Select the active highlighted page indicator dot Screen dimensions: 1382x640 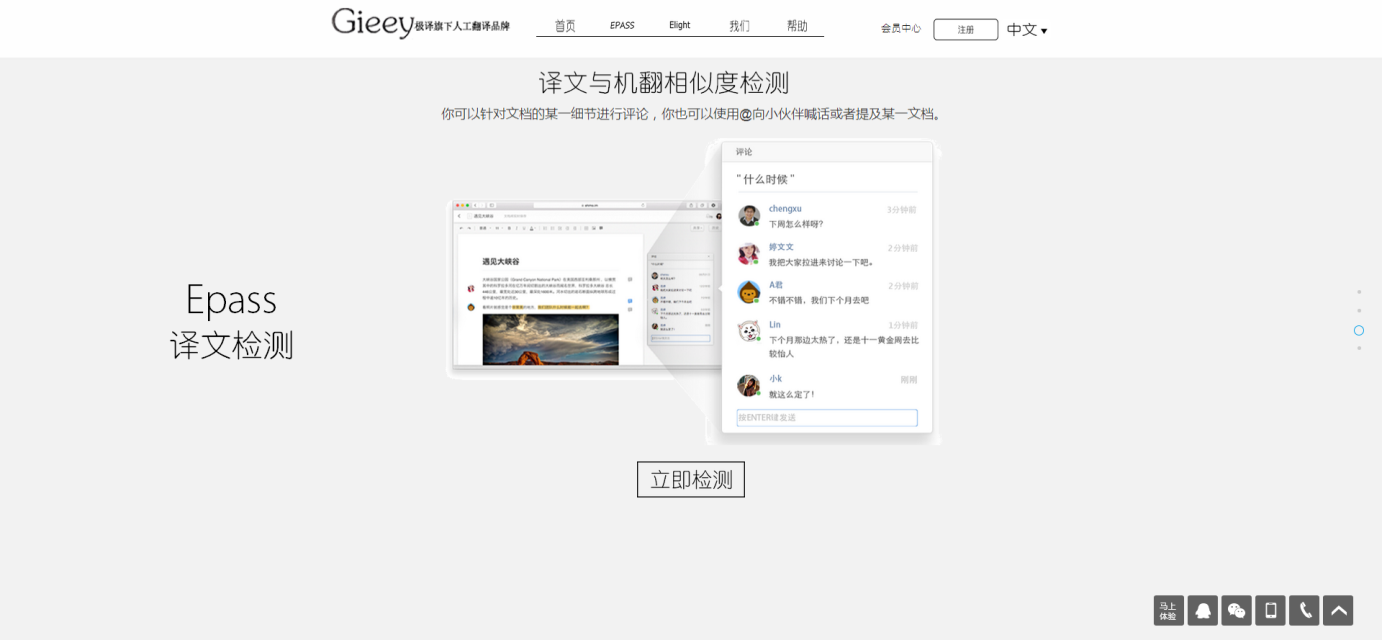[x=1359, y=330]
